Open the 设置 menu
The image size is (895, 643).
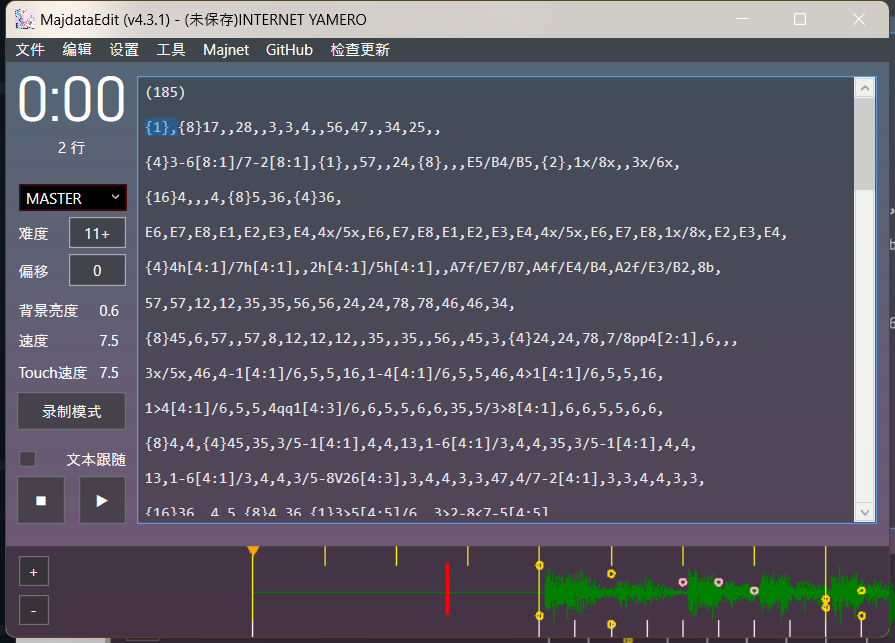point(124,50)
